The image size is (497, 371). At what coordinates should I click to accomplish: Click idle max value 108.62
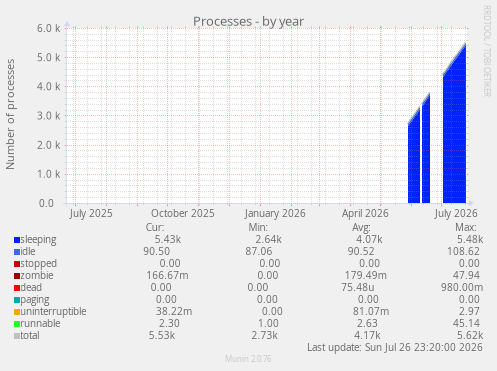463,251
